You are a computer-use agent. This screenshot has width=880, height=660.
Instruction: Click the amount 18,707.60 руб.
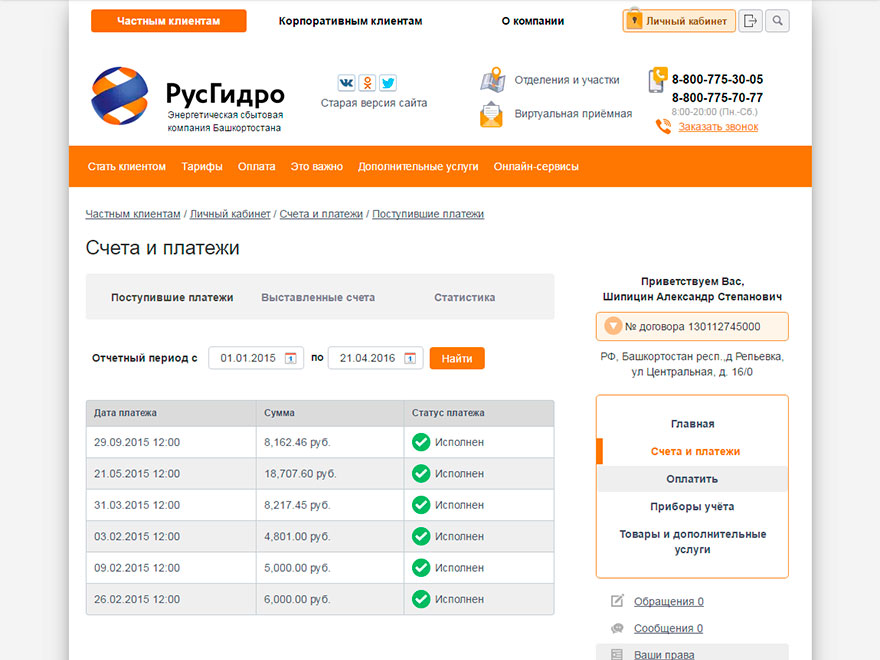tap(300, 474)
